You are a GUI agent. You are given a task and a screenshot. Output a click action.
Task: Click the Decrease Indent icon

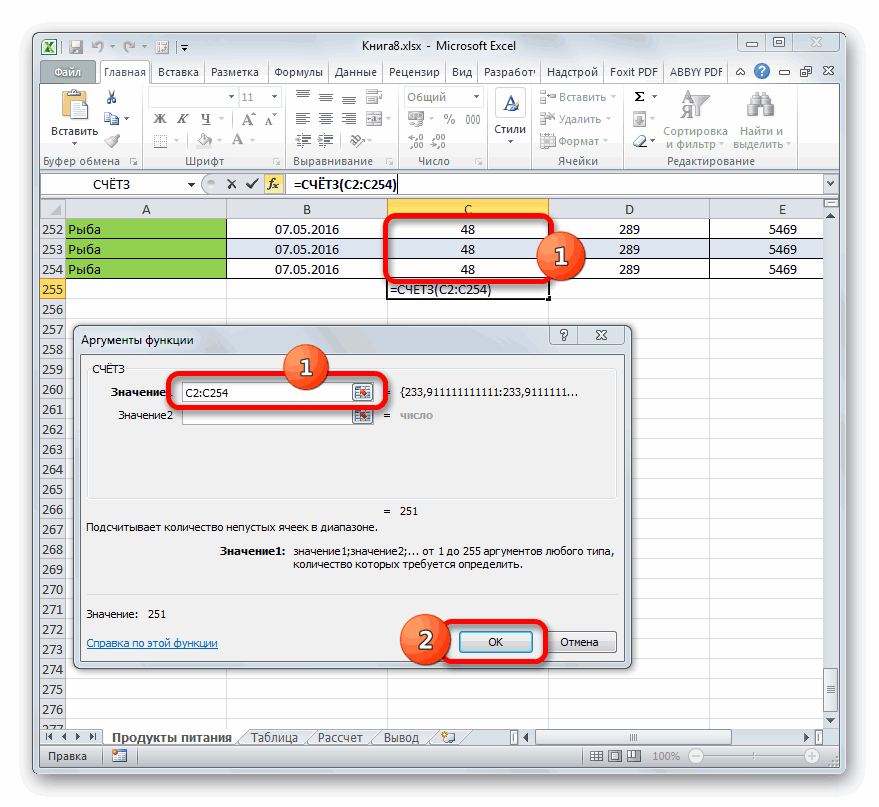coord(303,140)
